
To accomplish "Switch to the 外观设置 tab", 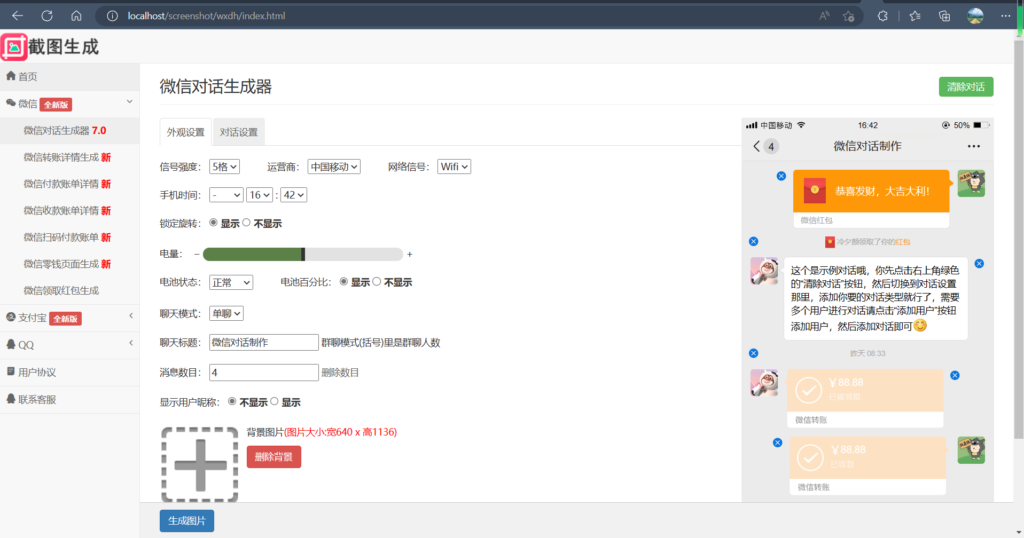I will (185, 132).
